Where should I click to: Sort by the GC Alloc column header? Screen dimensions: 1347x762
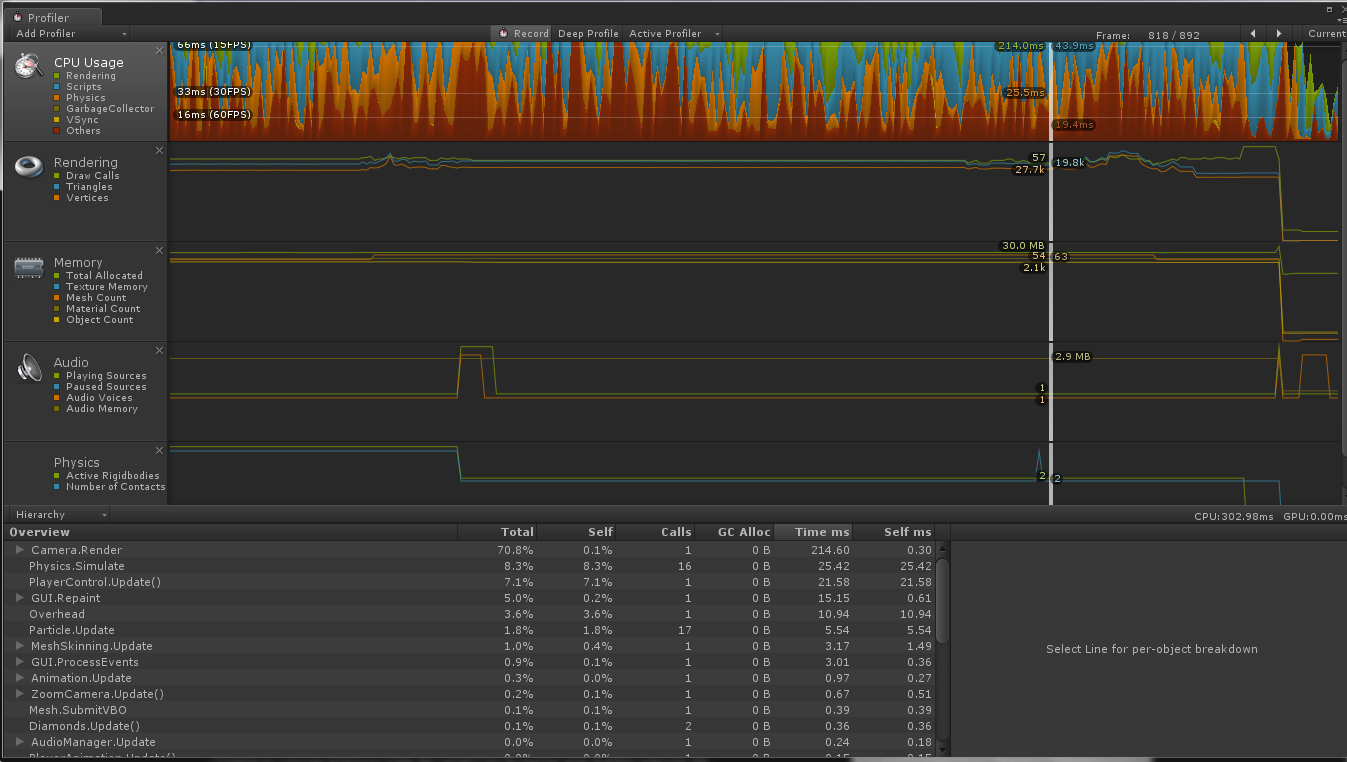734,532
